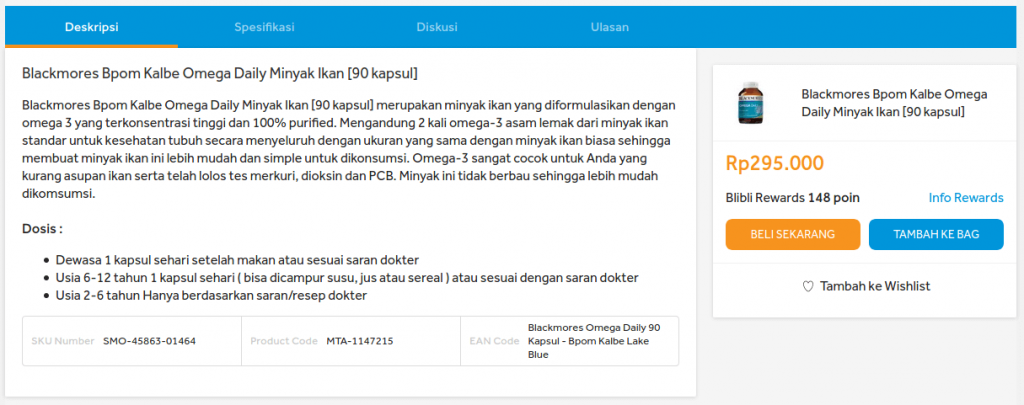
Task: Open the Blackmores bottle thumbnail image
Action: pos(750,103)
